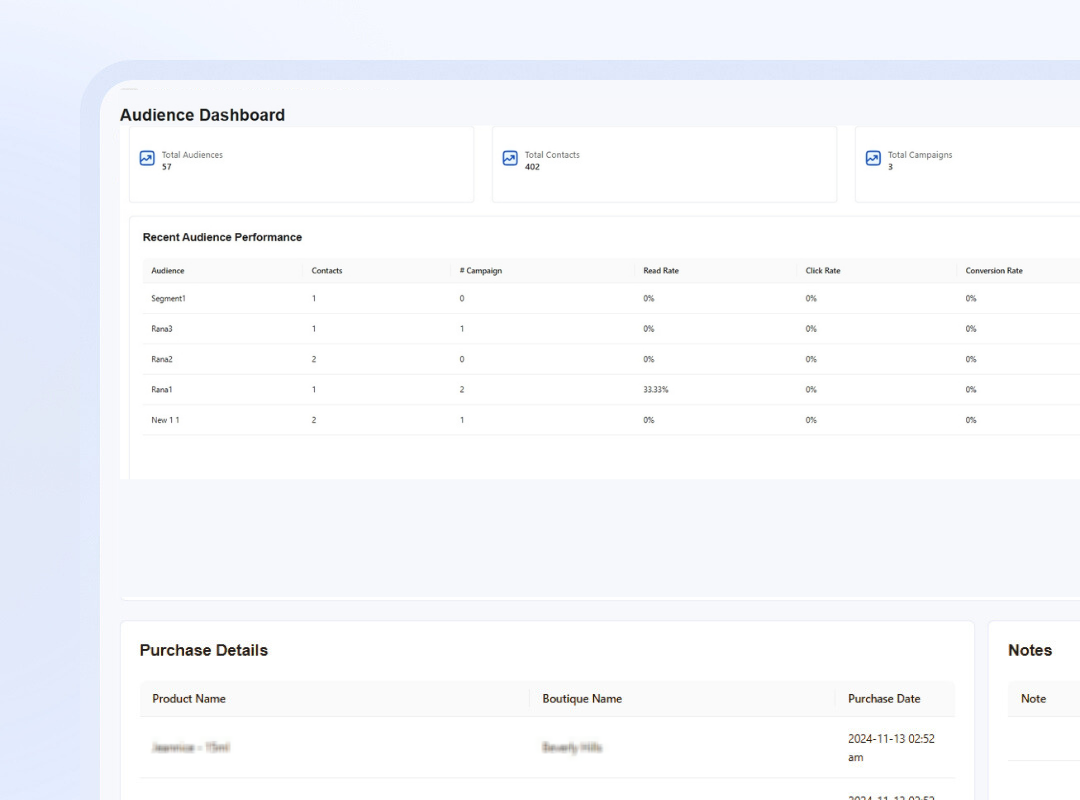Image resolution: width=1080 pixels, height=800 pixels.
Task: Select the 2024-11-13 02:52 am purchase row
Action: (x=548, y=748)
